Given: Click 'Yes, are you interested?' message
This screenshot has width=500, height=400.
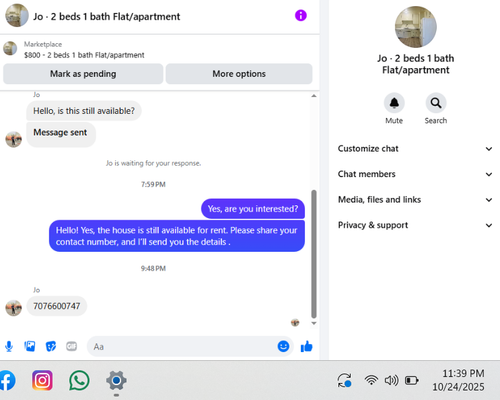Looking at the screenshot, I should point(253,209).
